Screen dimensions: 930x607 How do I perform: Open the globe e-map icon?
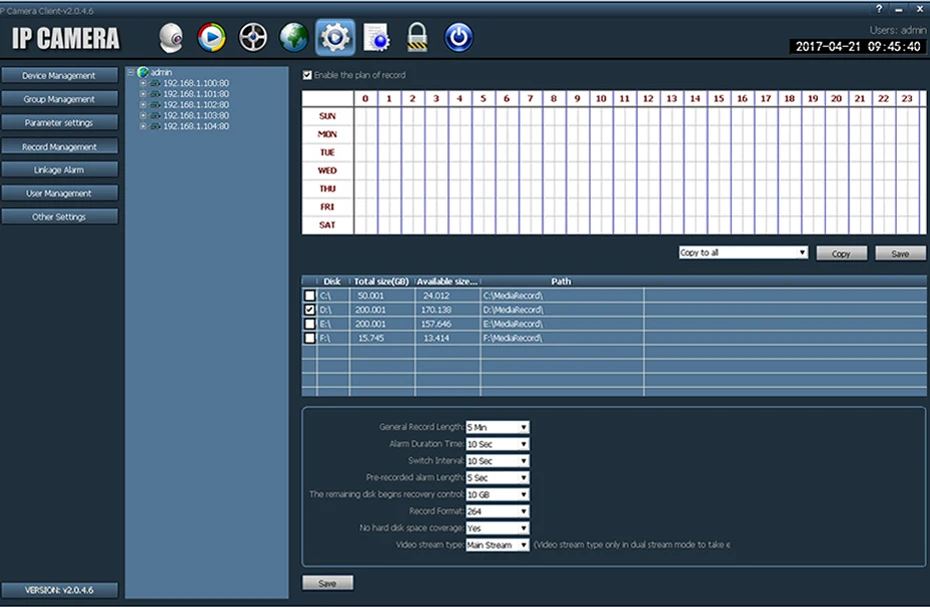coord(294,37)
